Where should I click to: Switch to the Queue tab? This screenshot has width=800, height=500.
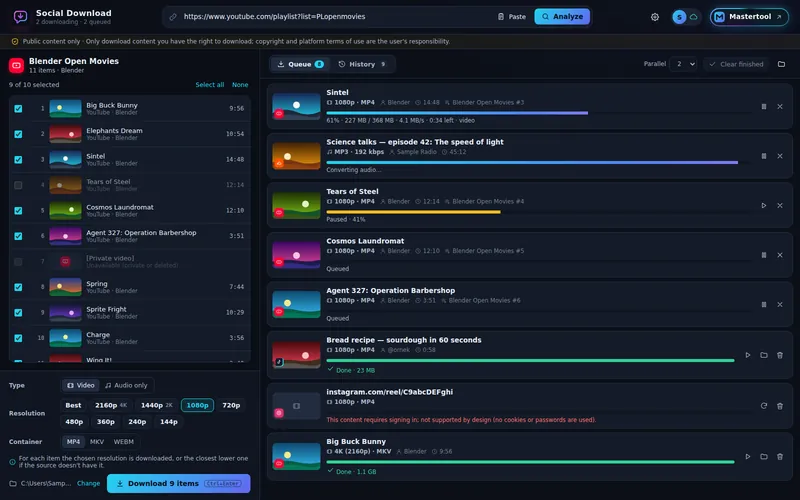click(x=300, y=64)
